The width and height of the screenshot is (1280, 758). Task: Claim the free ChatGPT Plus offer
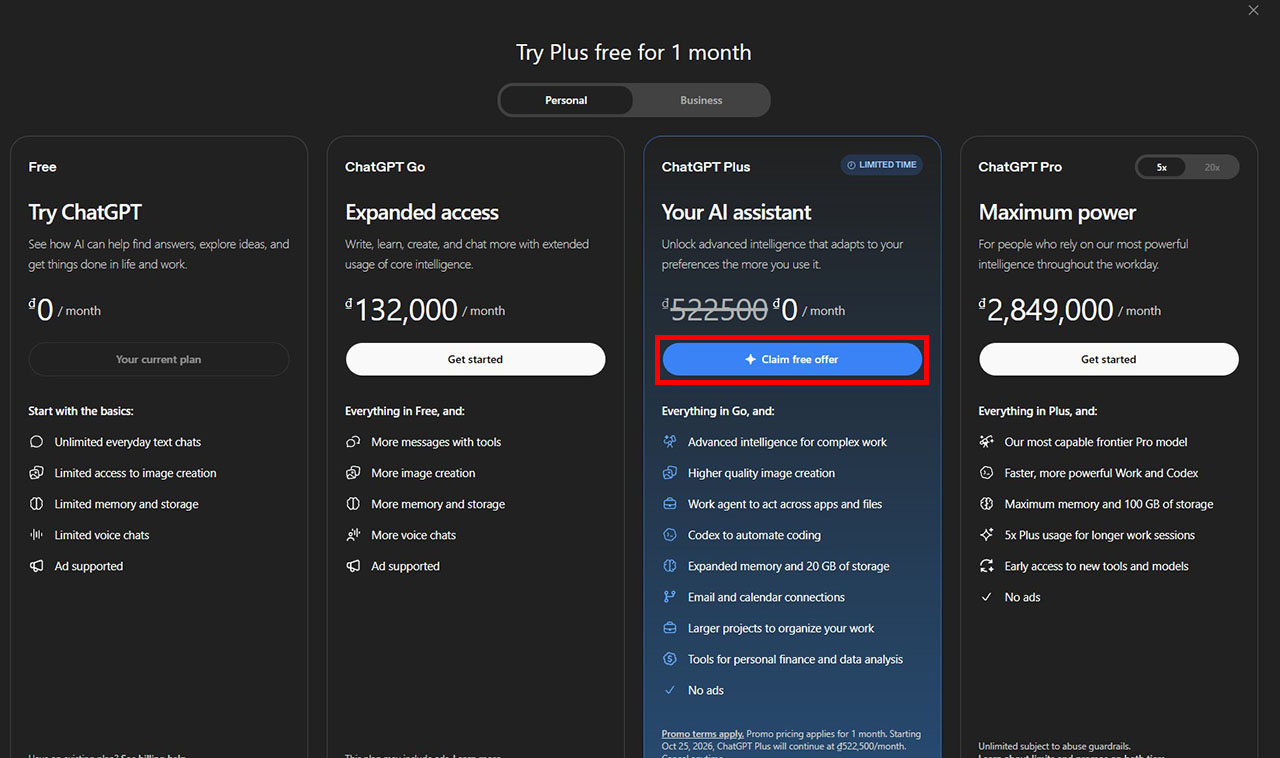coord(792,359)
